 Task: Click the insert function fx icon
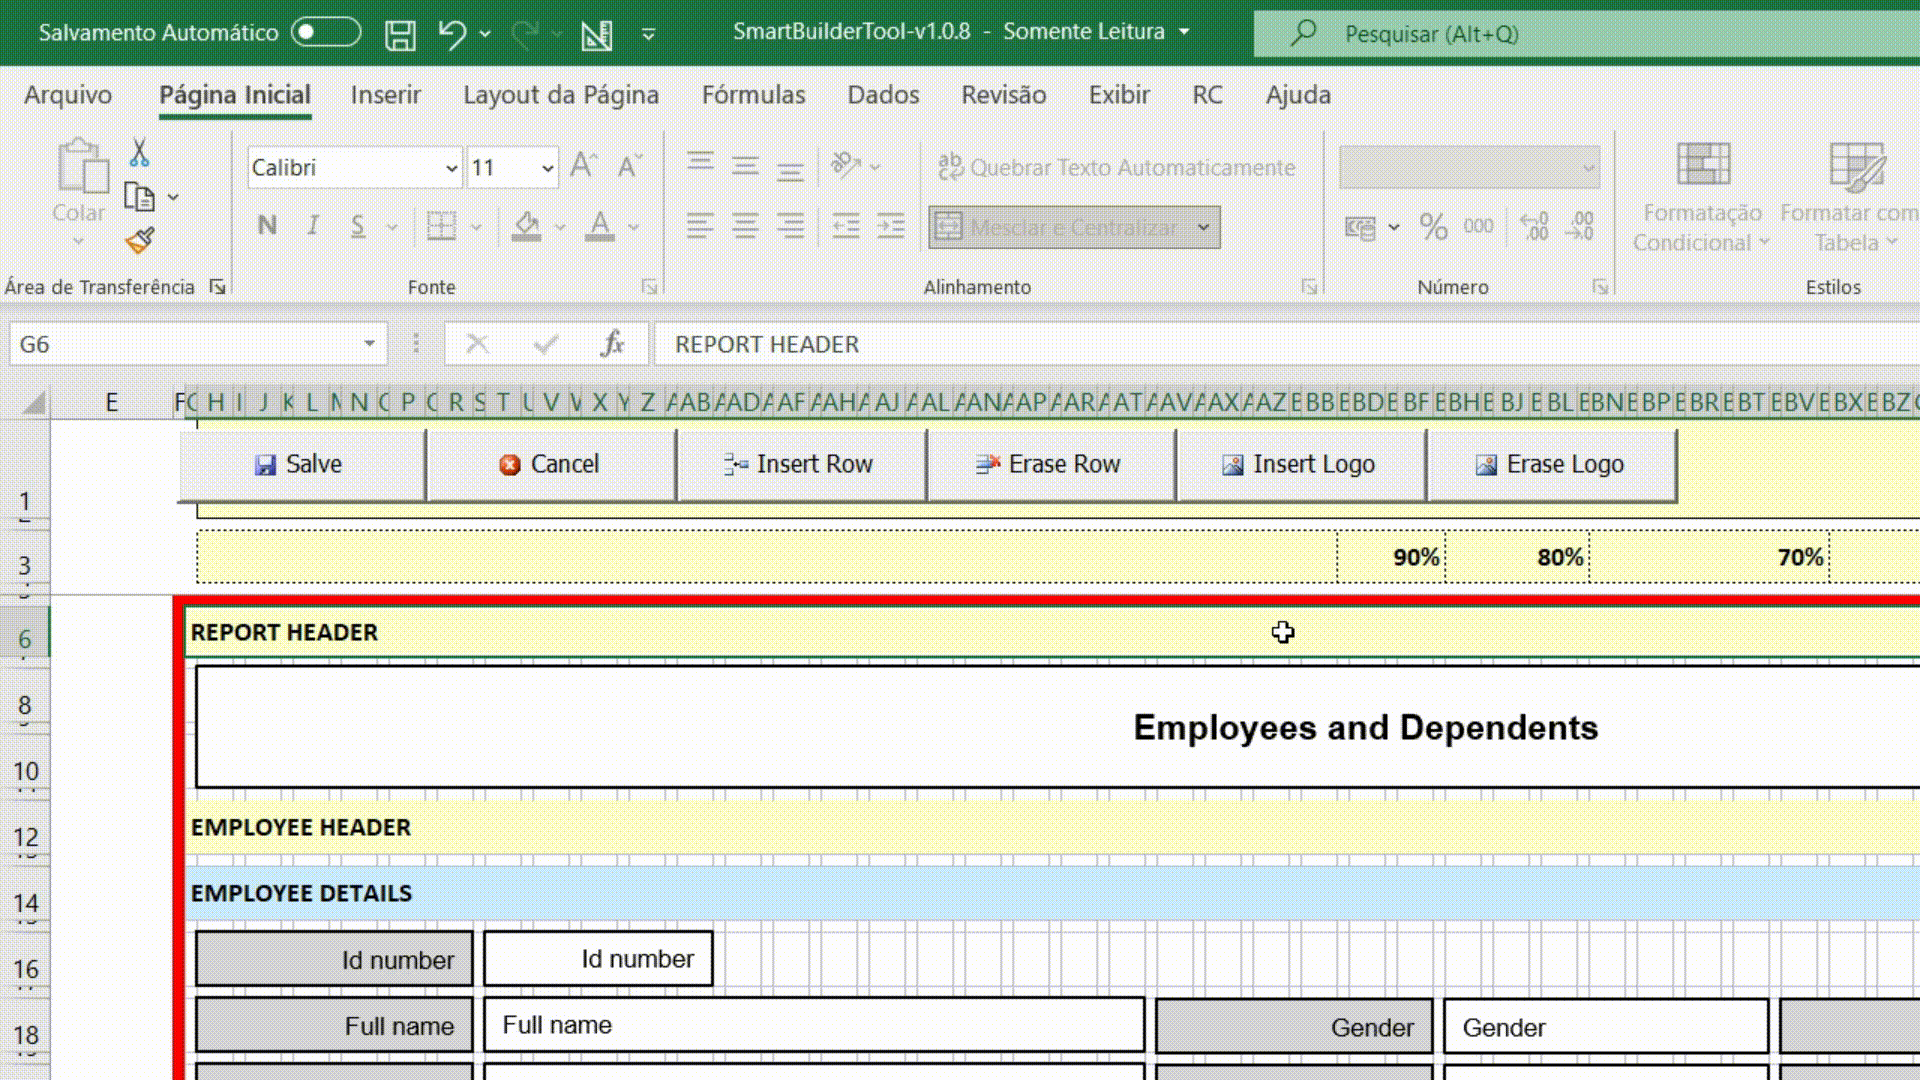pyautogui.click(x=612, y=344)
